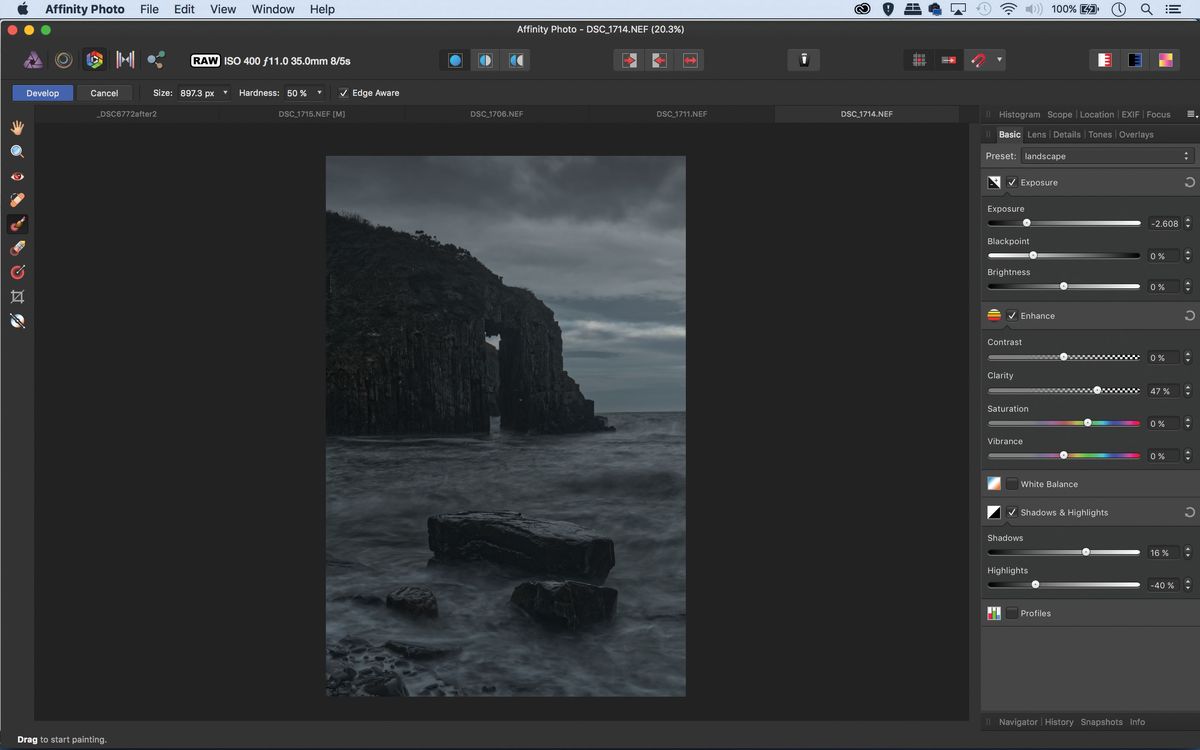Click the Cancel button
Image resolution: width=1200 pixels, height=750 pixels.
click(x=104, y=92)
